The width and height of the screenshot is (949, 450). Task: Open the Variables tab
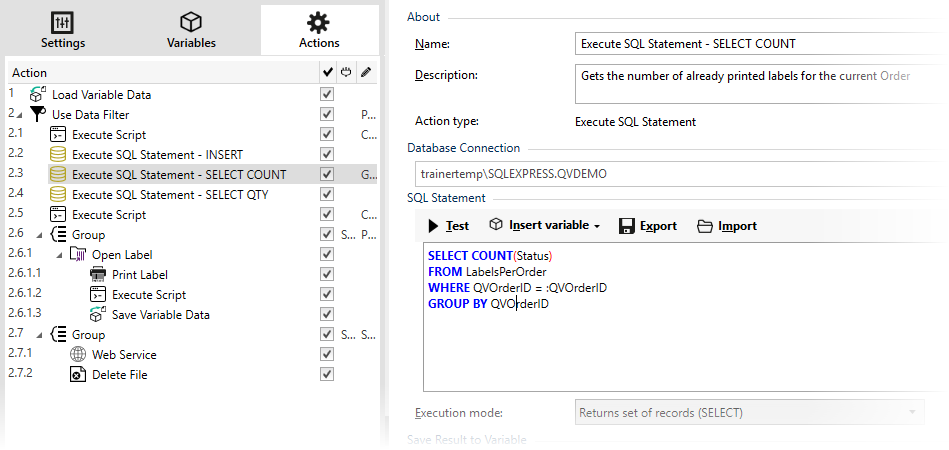click(x=191, y=30)
